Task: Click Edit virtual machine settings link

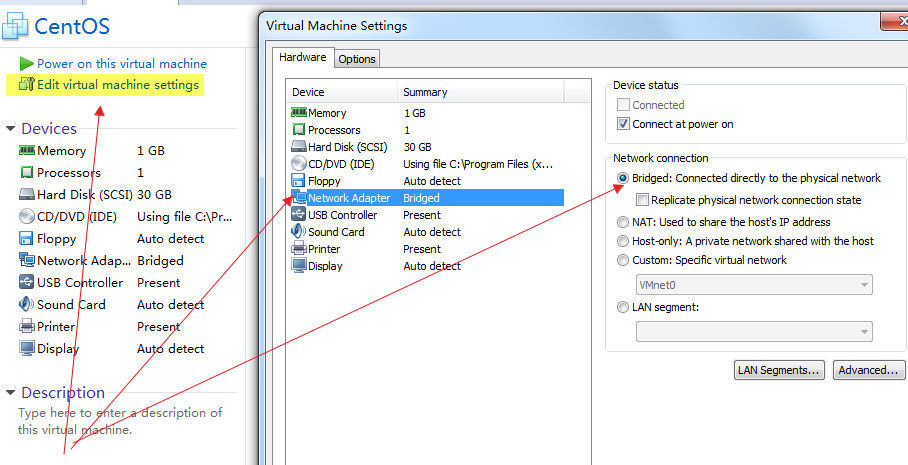Action: click(x=118, y=85)
